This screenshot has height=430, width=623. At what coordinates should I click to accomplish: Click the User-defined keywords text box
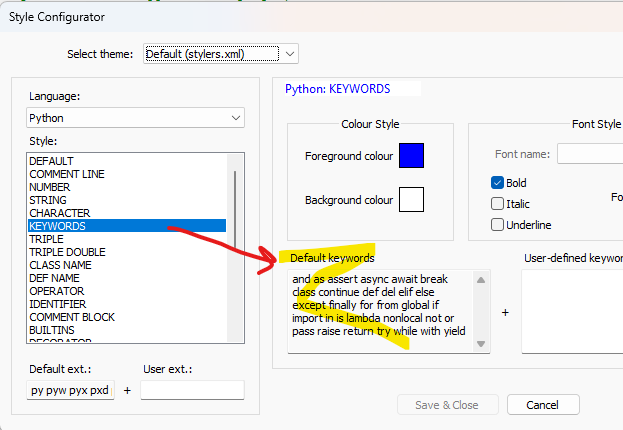point(570,311)
